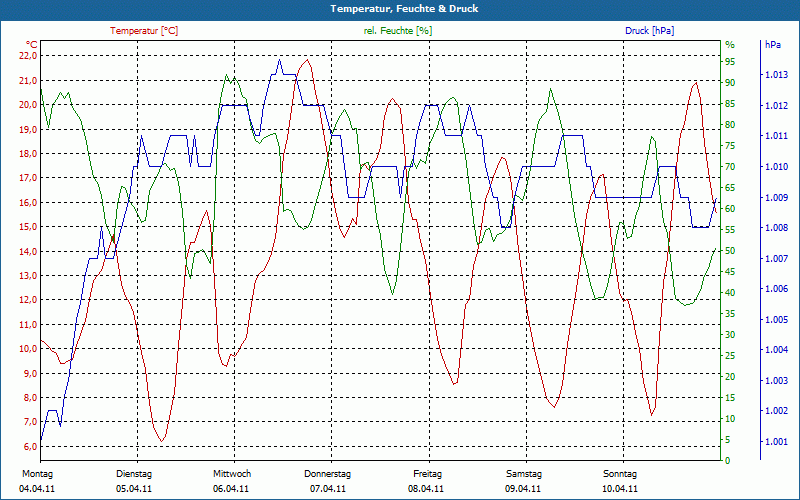Click the '°C' unit label on temperature axis
Viewport: 800px width, 500px height.
click(32, 44)
